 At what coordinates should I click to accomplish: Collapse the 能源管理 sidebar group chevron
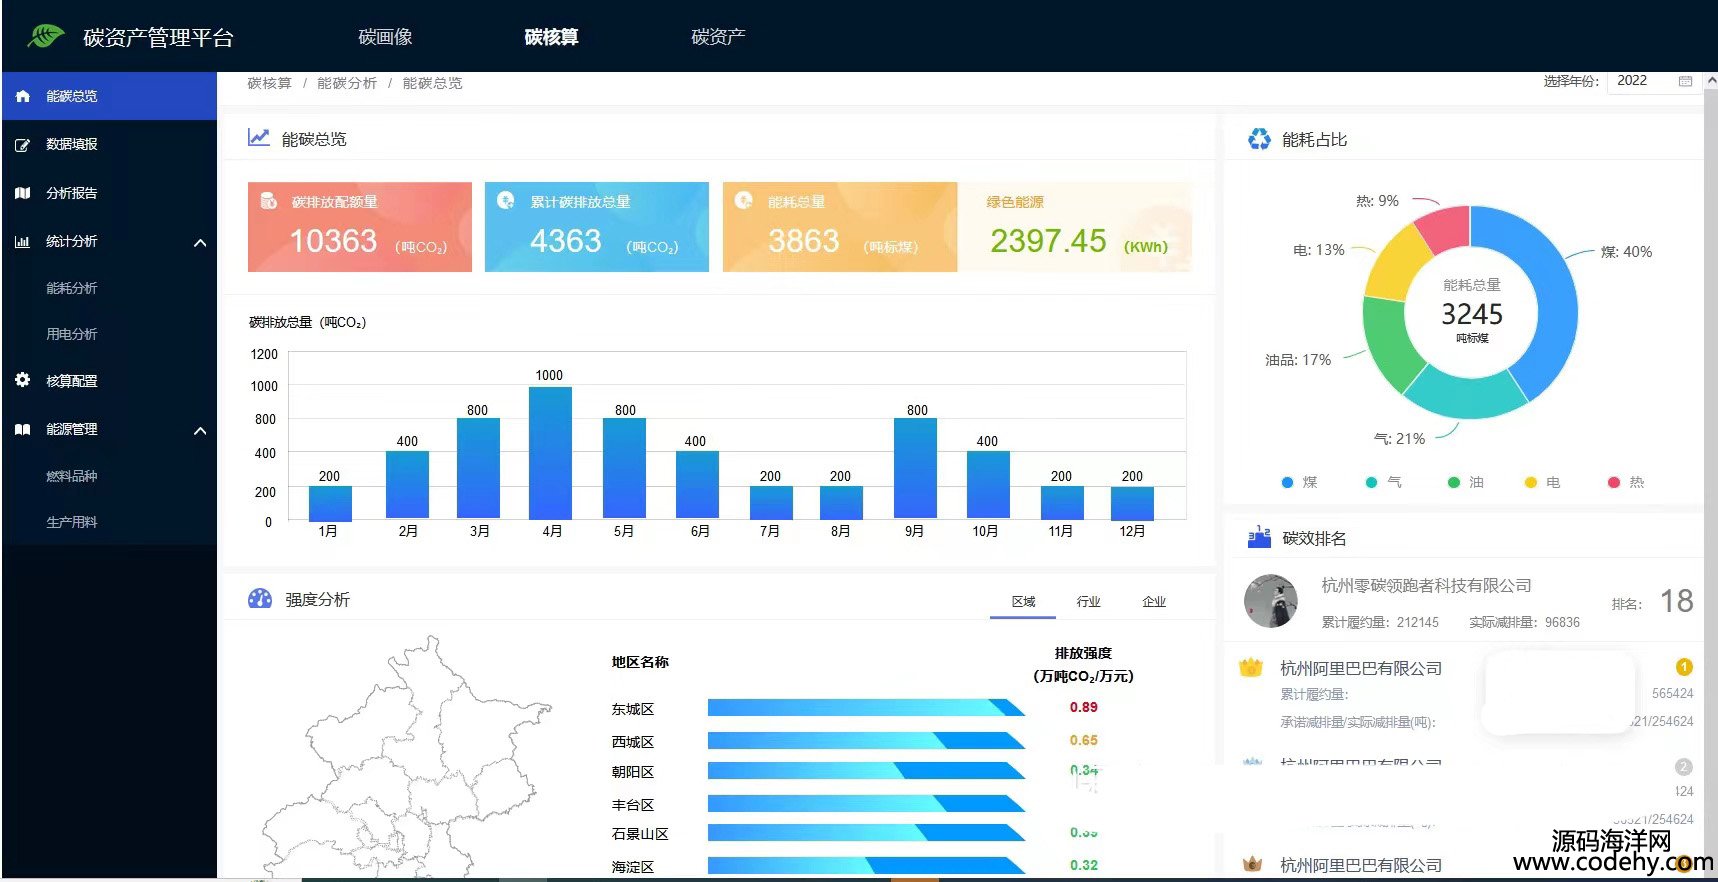coord(200,430)
